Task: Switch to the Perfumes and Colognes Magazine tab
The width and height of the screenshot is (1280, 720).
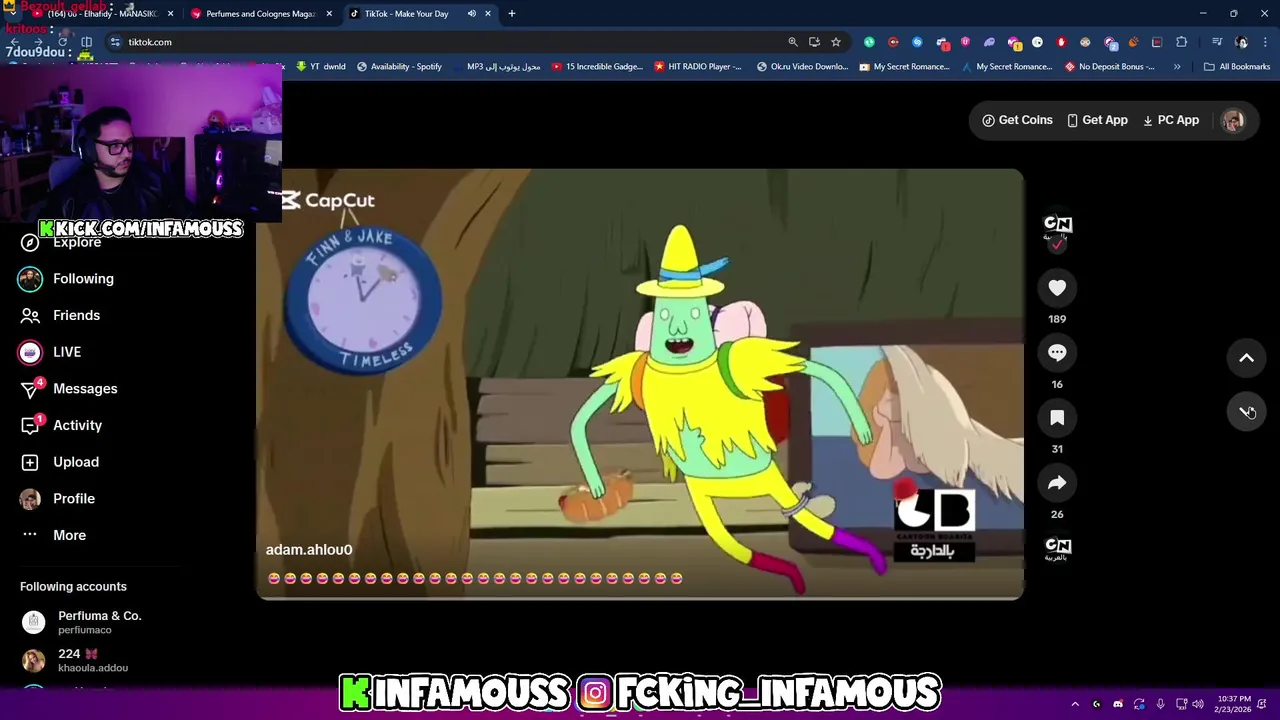Action: pos(260,14)
